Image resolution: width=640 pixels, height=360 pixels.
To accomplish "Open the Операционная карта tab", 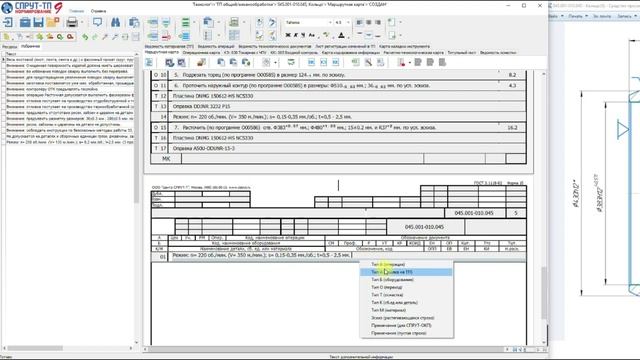I will [201, 53].
